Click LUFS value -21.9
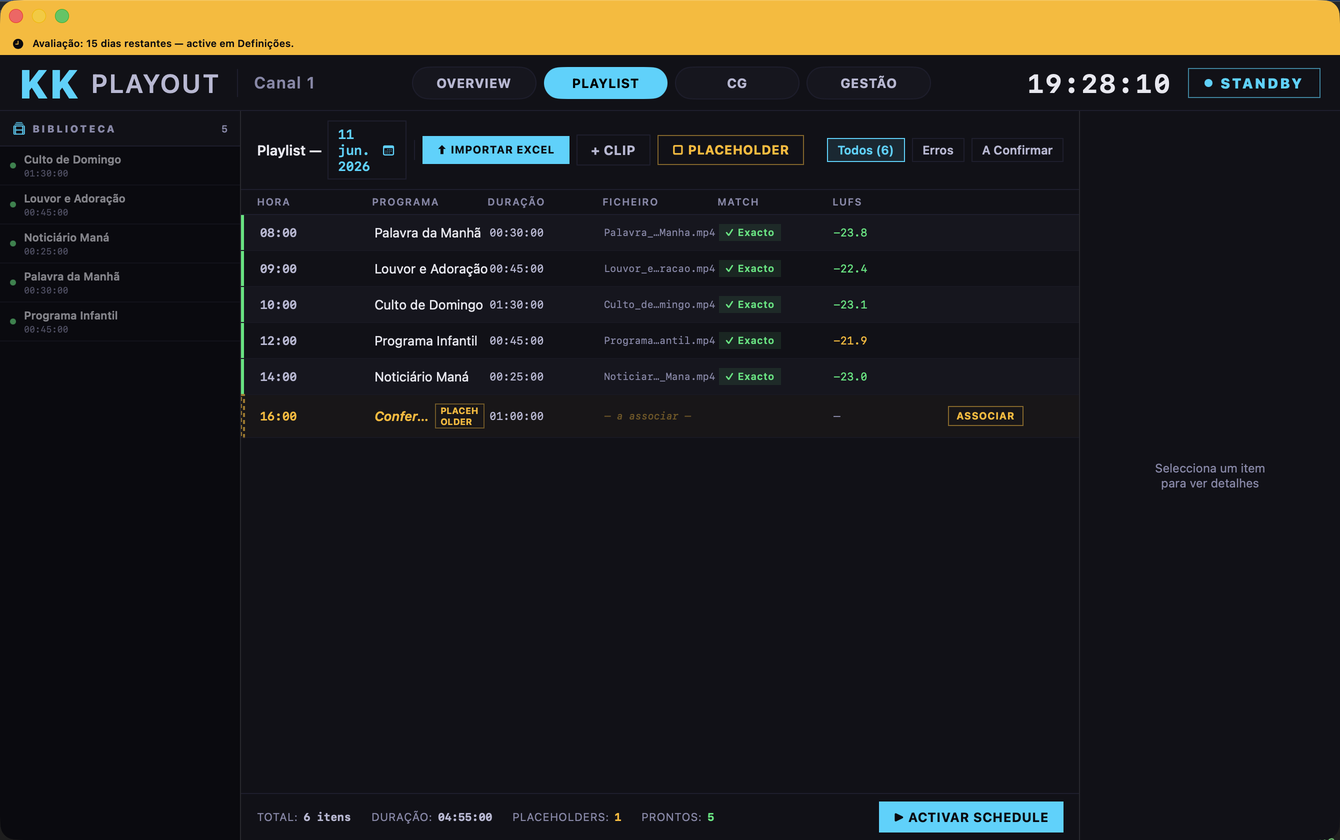Image resolution: width=1340 pixels, height=840 pixels. click(x=850, y=341)
